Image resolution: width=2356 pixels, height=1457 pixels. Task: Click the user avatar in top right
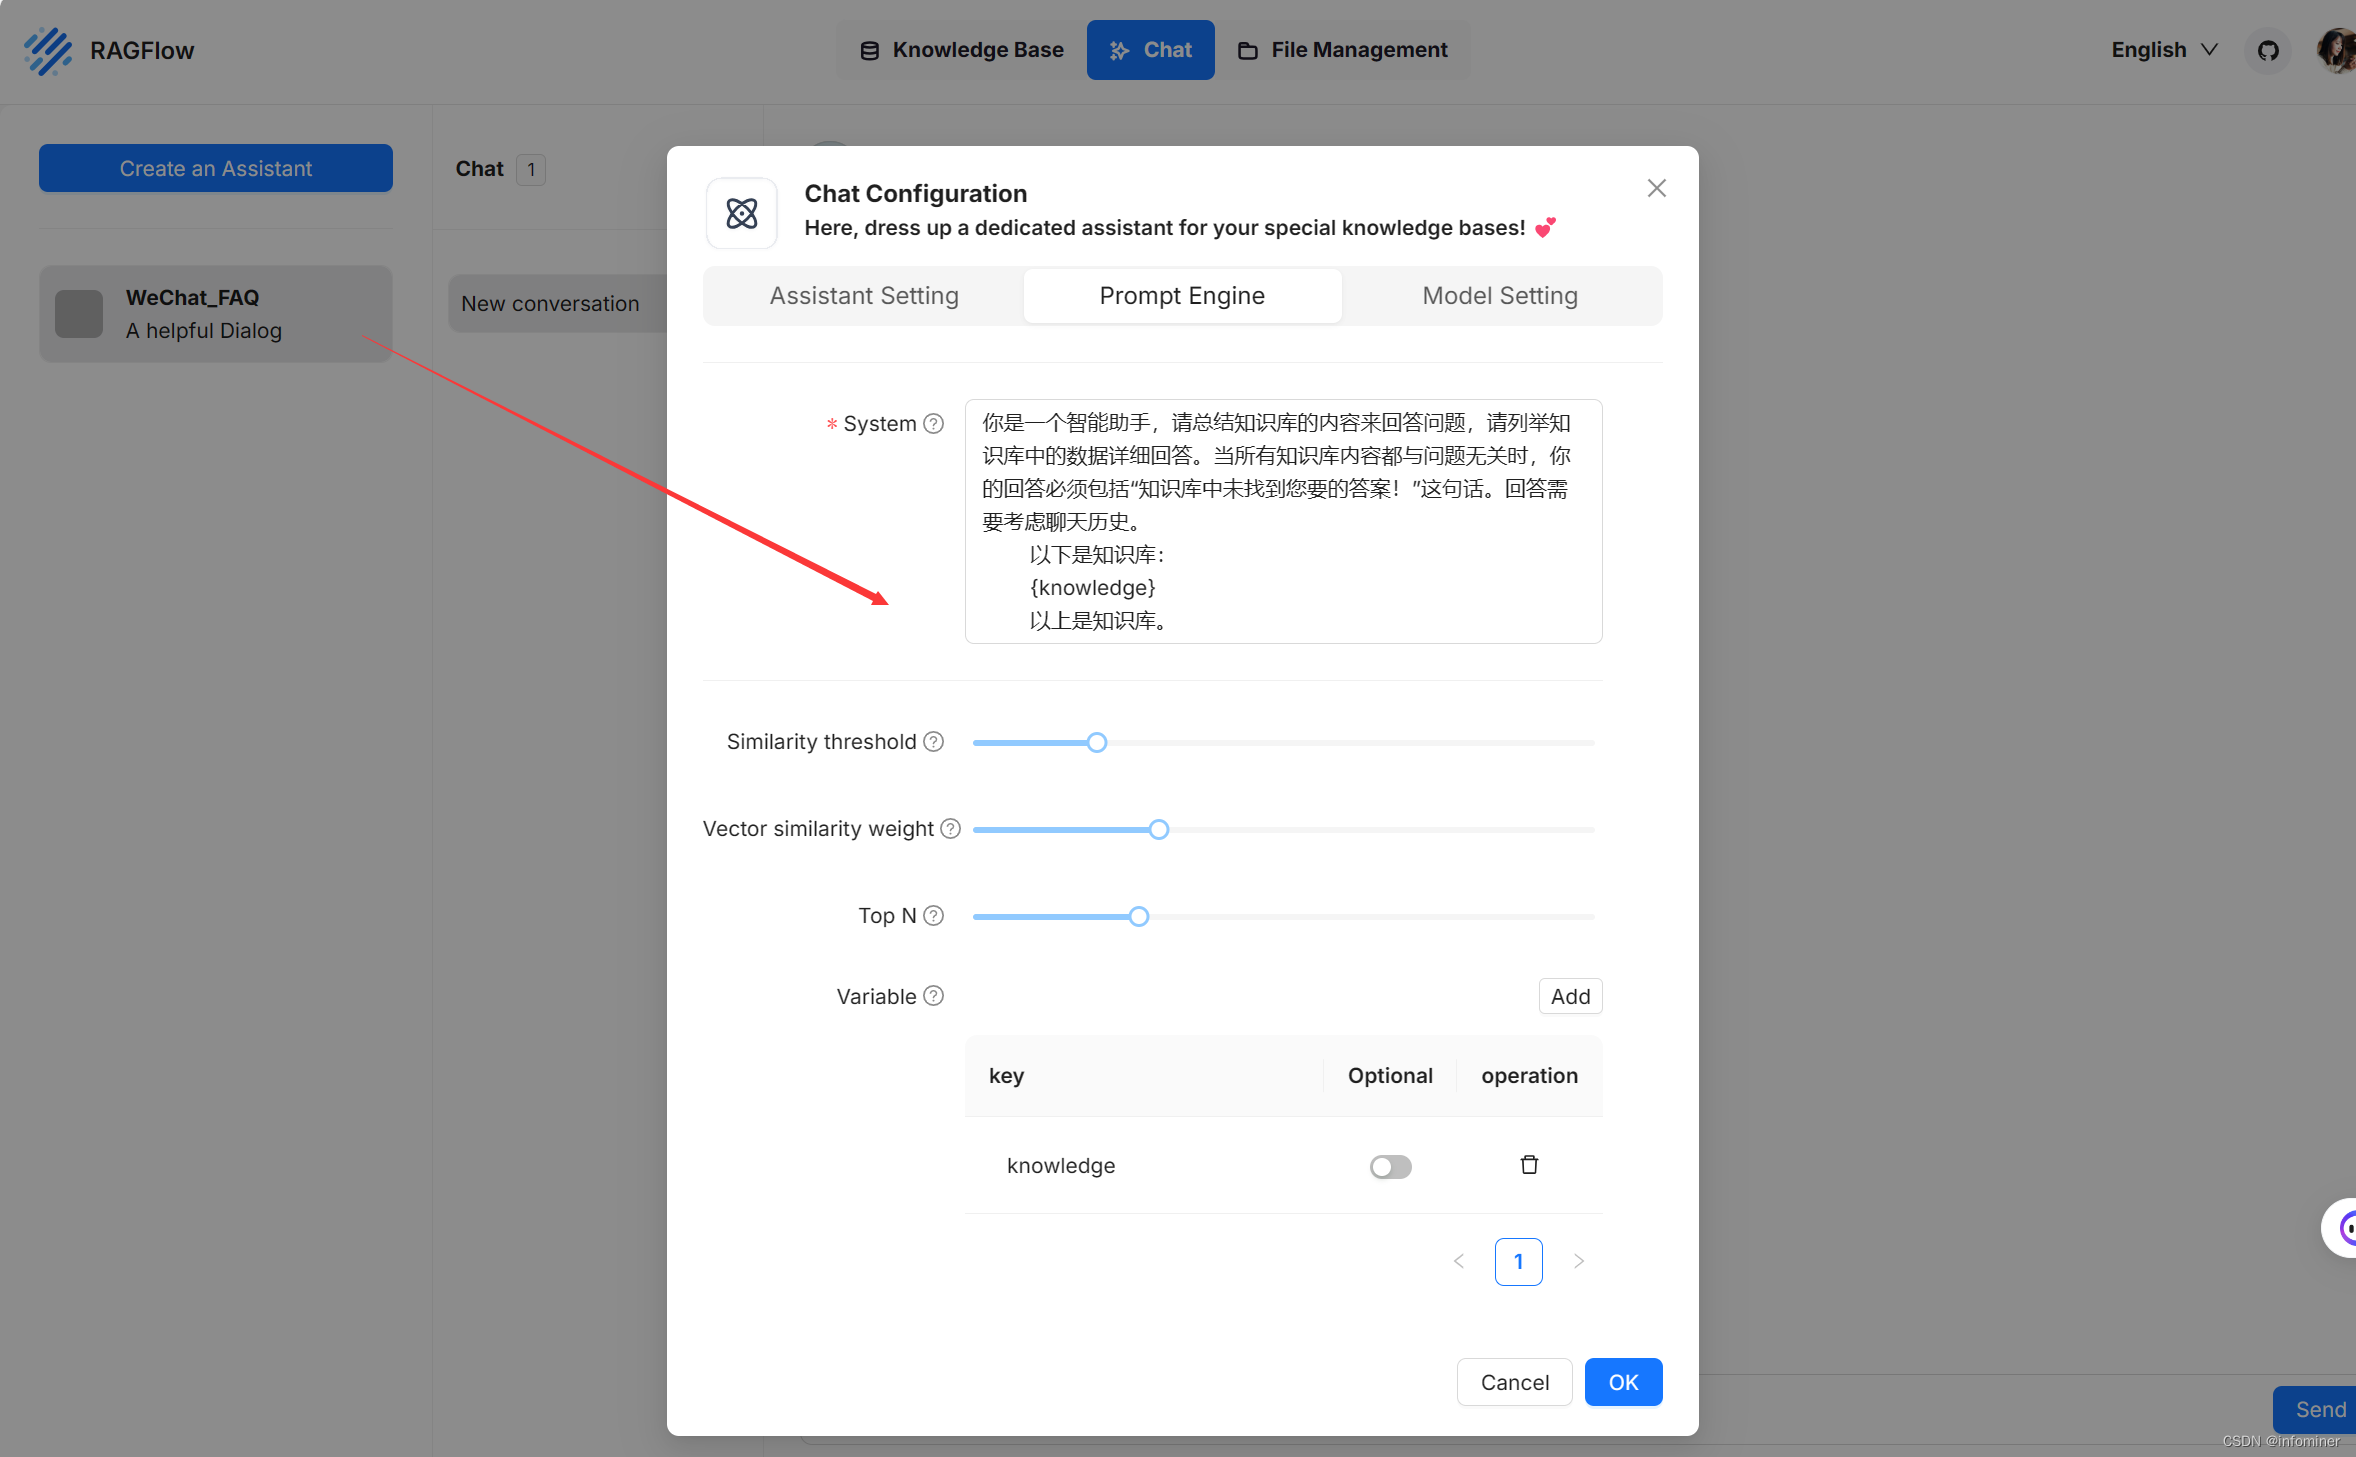[x=2336, y=50]
